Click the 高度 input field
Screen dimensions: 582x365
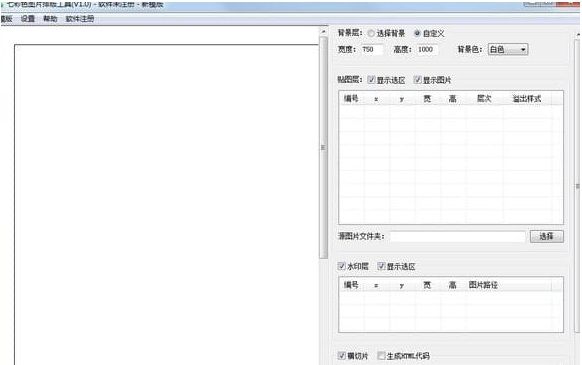point(427,49)
